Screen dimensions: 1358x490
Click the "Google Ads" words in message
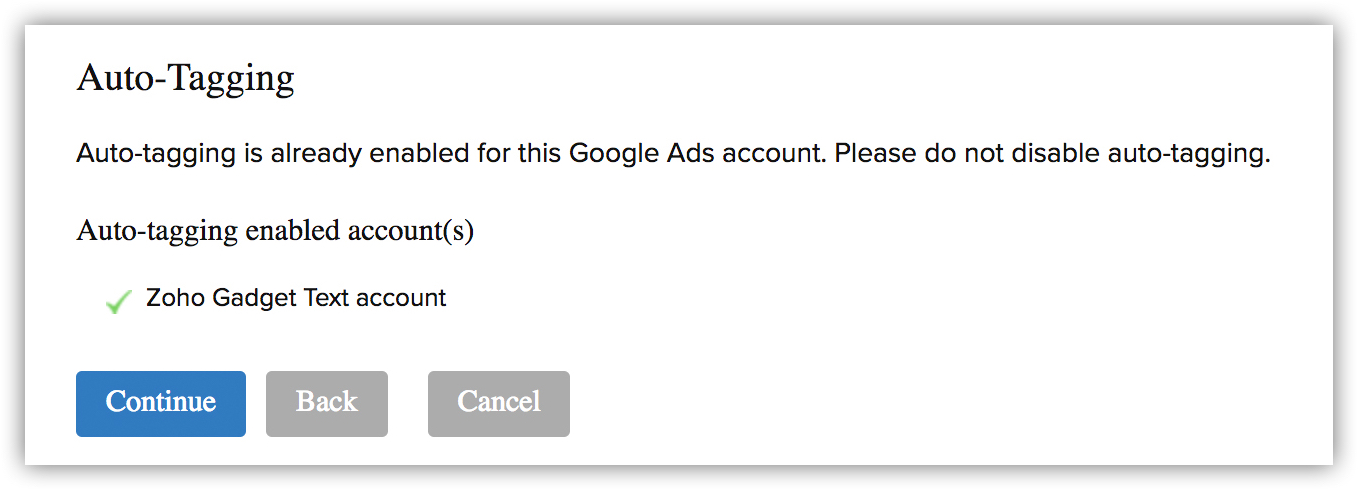click(640, 155)
